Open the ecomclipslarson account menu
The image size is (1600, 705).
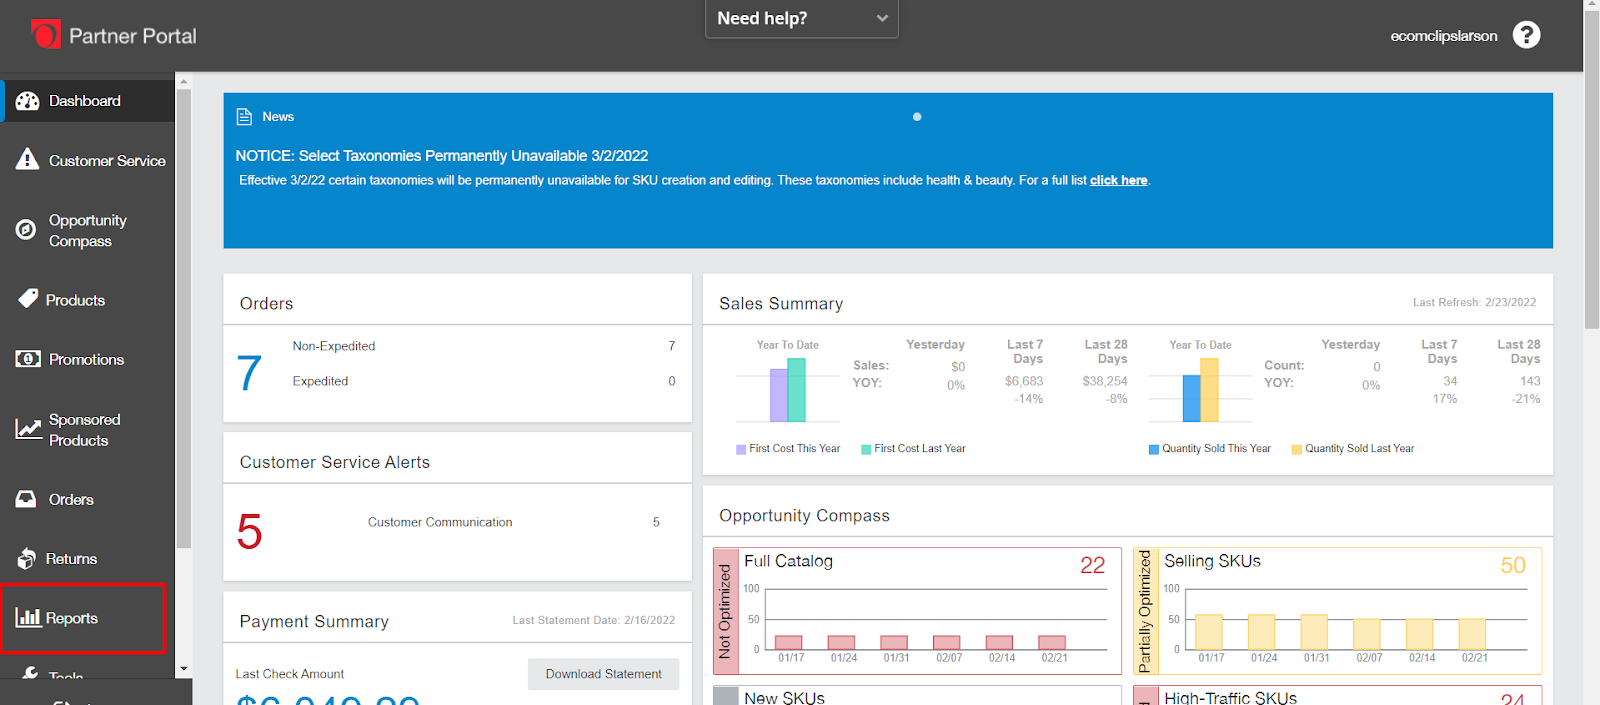1443,36
